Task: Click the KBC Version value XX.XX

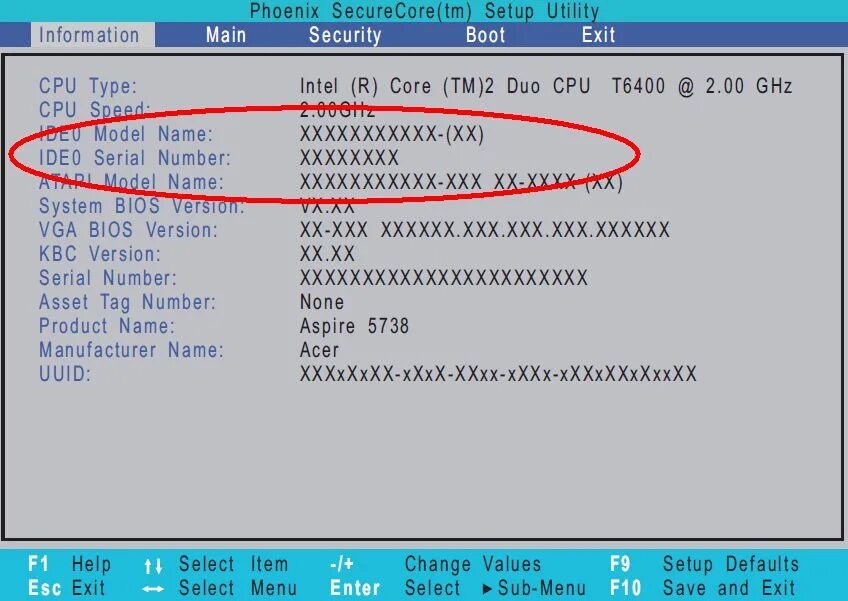Action: pos(327,254)
